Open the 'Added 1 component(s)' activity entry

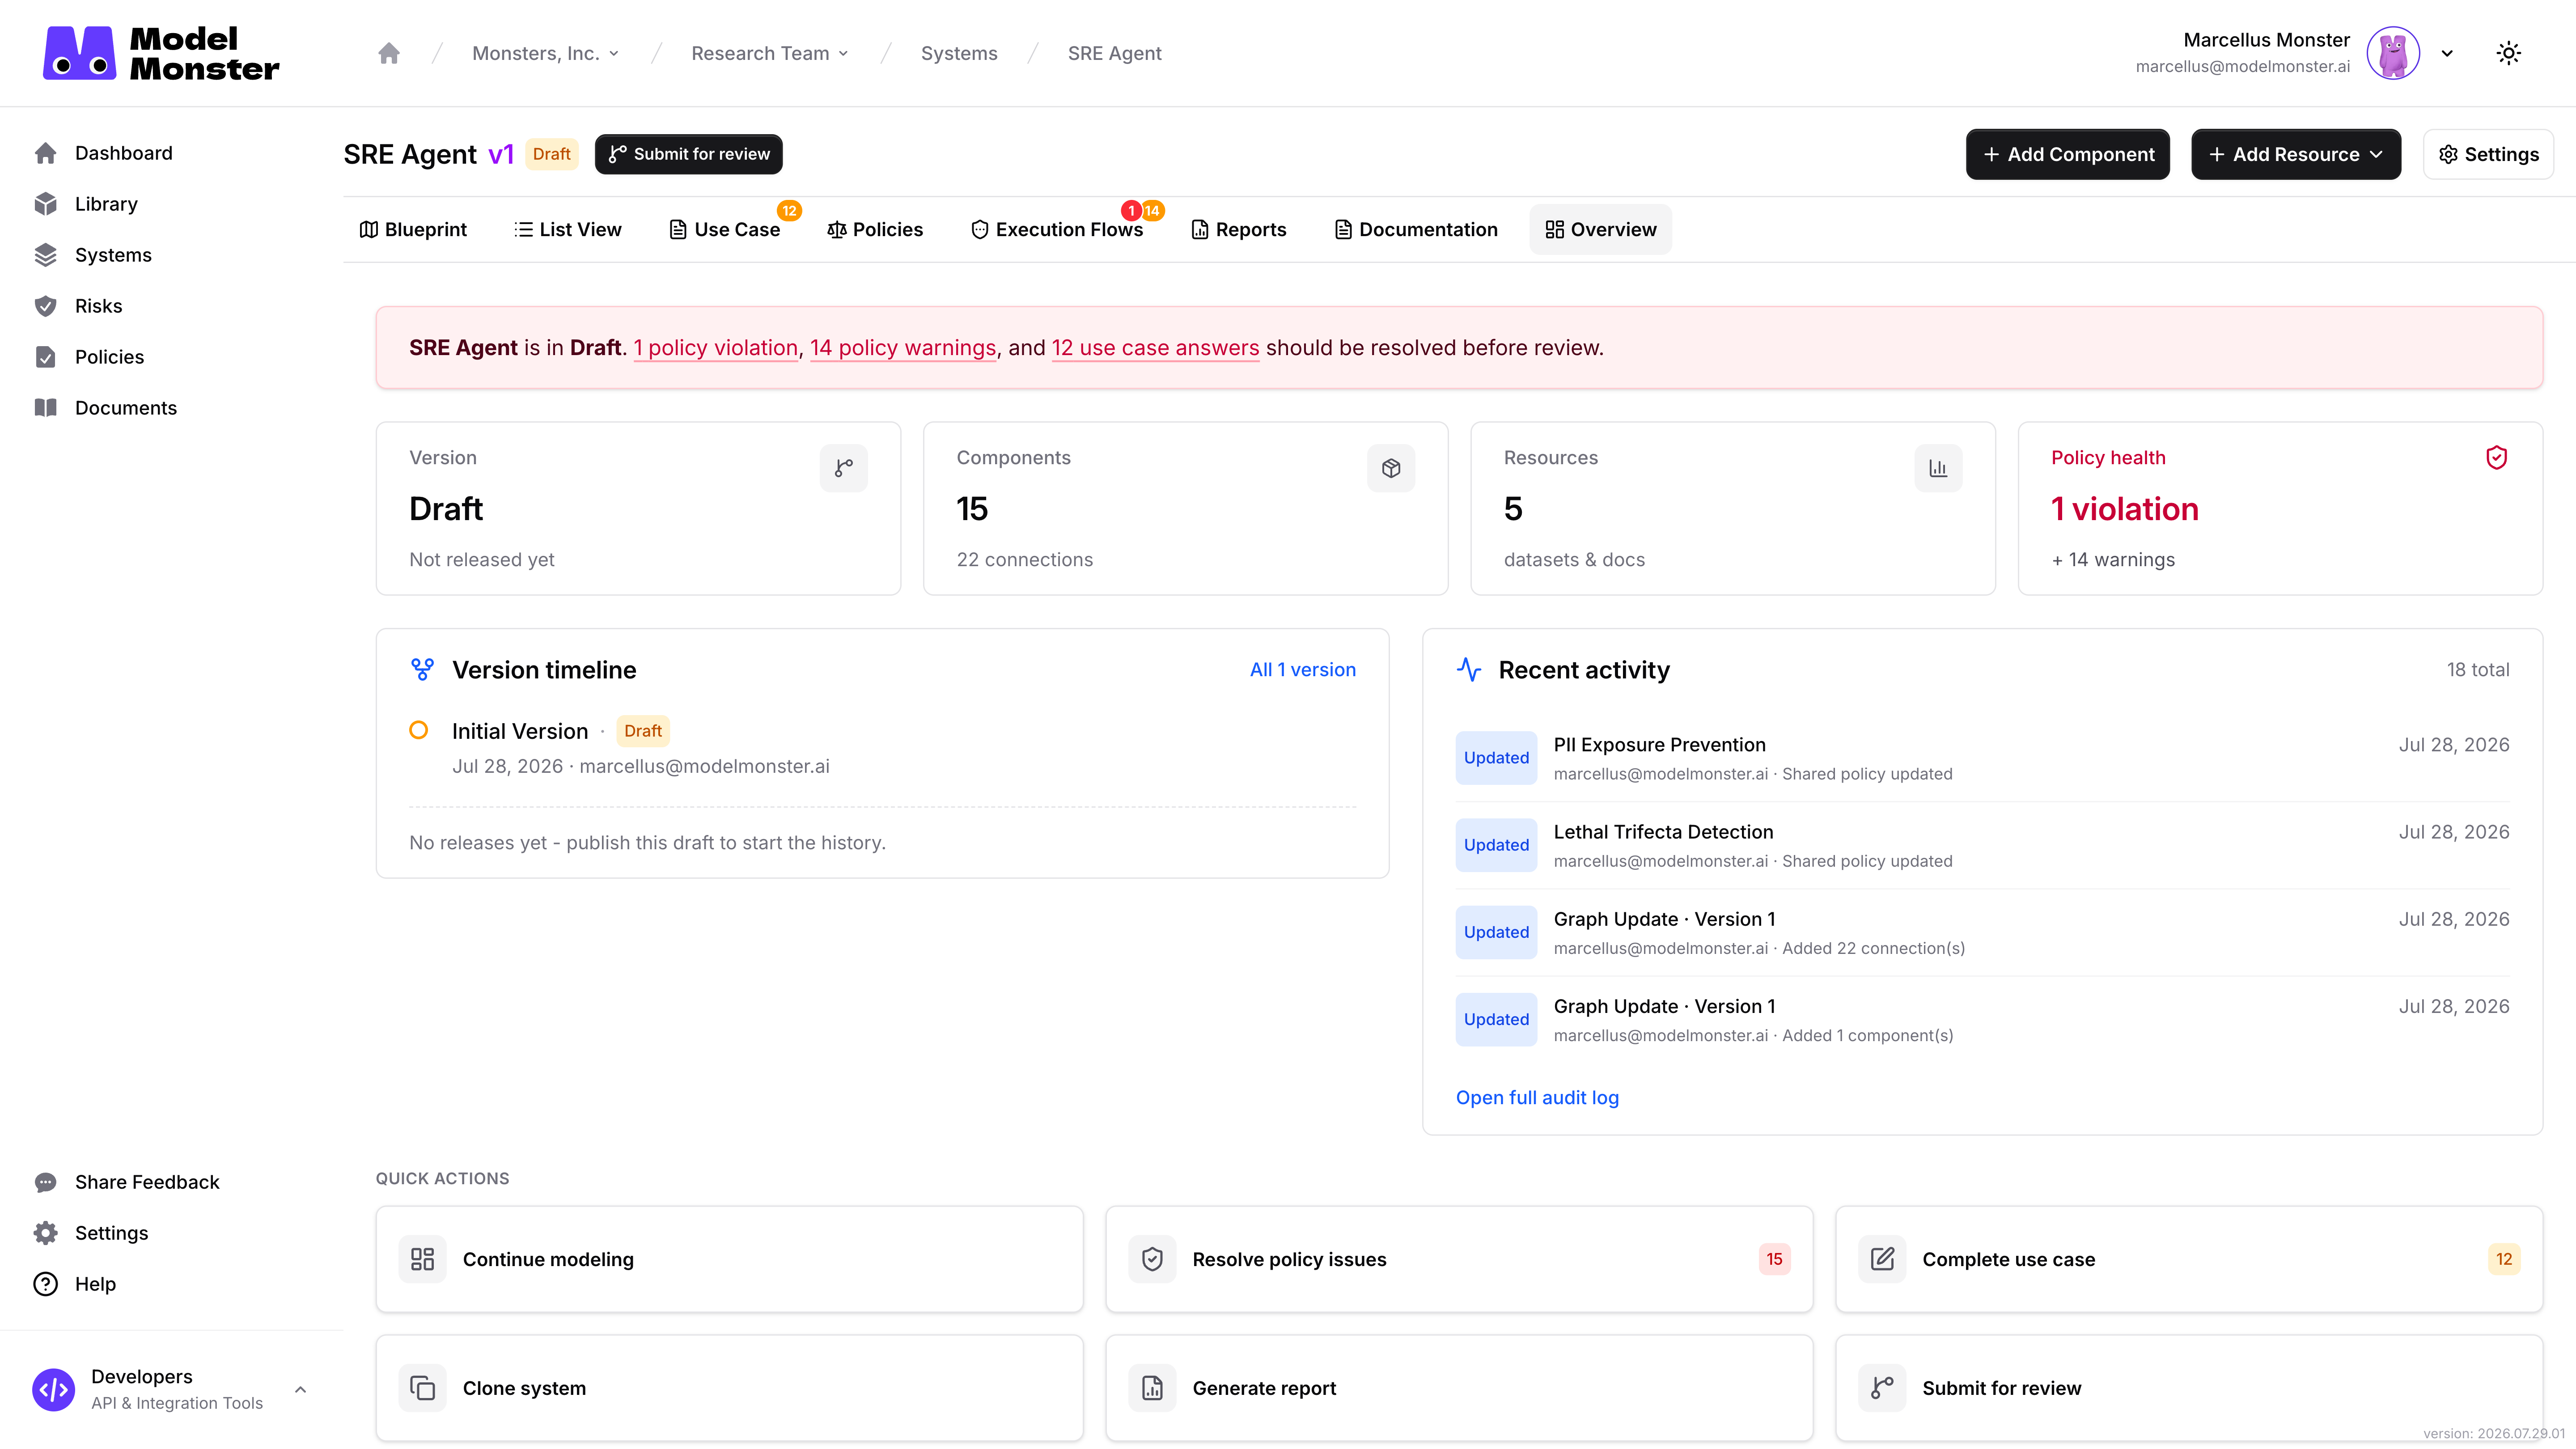(1982, 1019)
